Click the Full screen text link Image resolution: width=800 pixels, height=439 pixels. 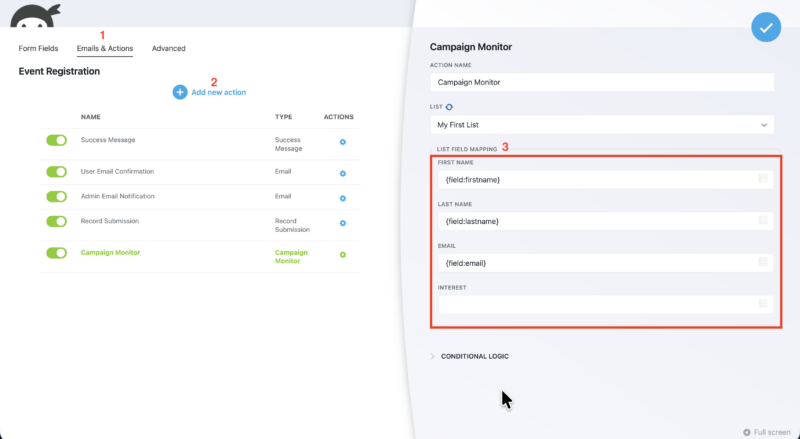pyautogui.click(x=772, y=432)
